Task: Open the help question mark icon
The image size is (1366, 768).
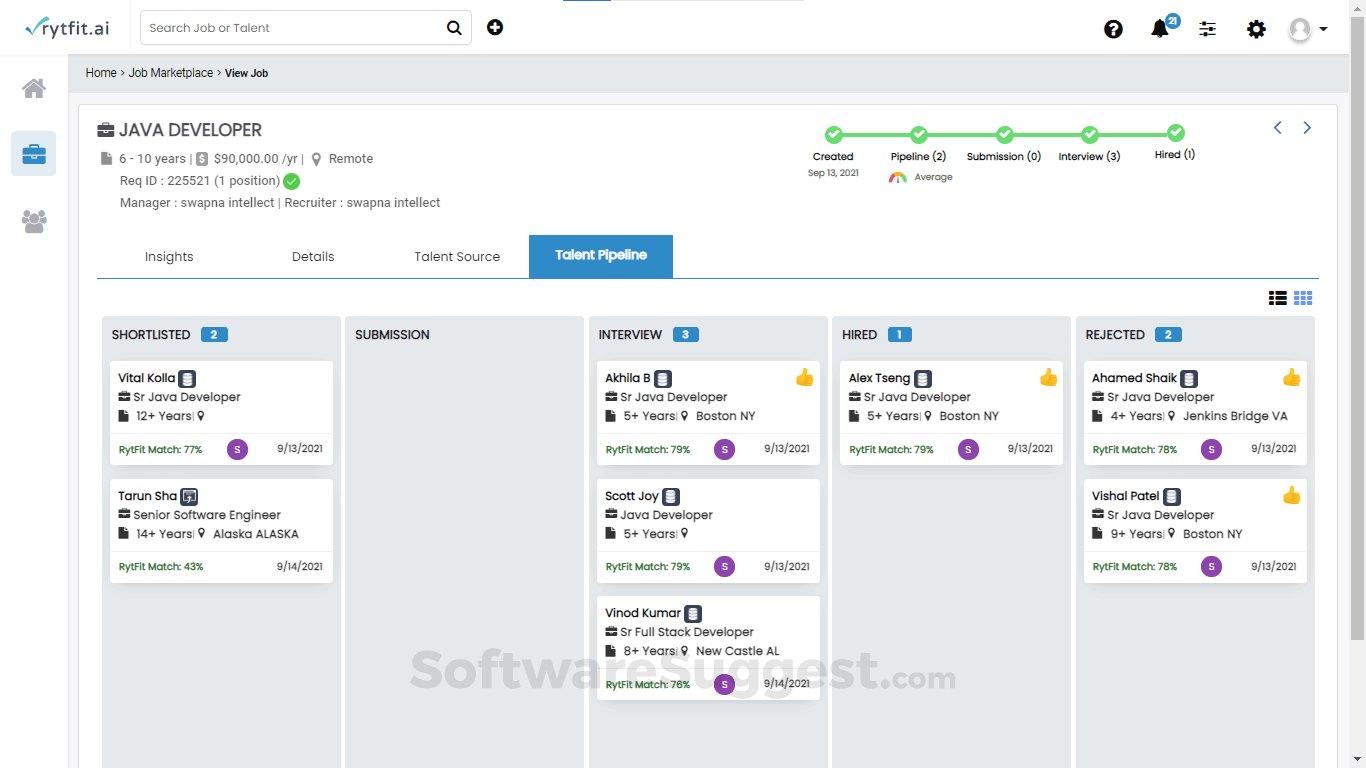Action: coord(1113,29)
